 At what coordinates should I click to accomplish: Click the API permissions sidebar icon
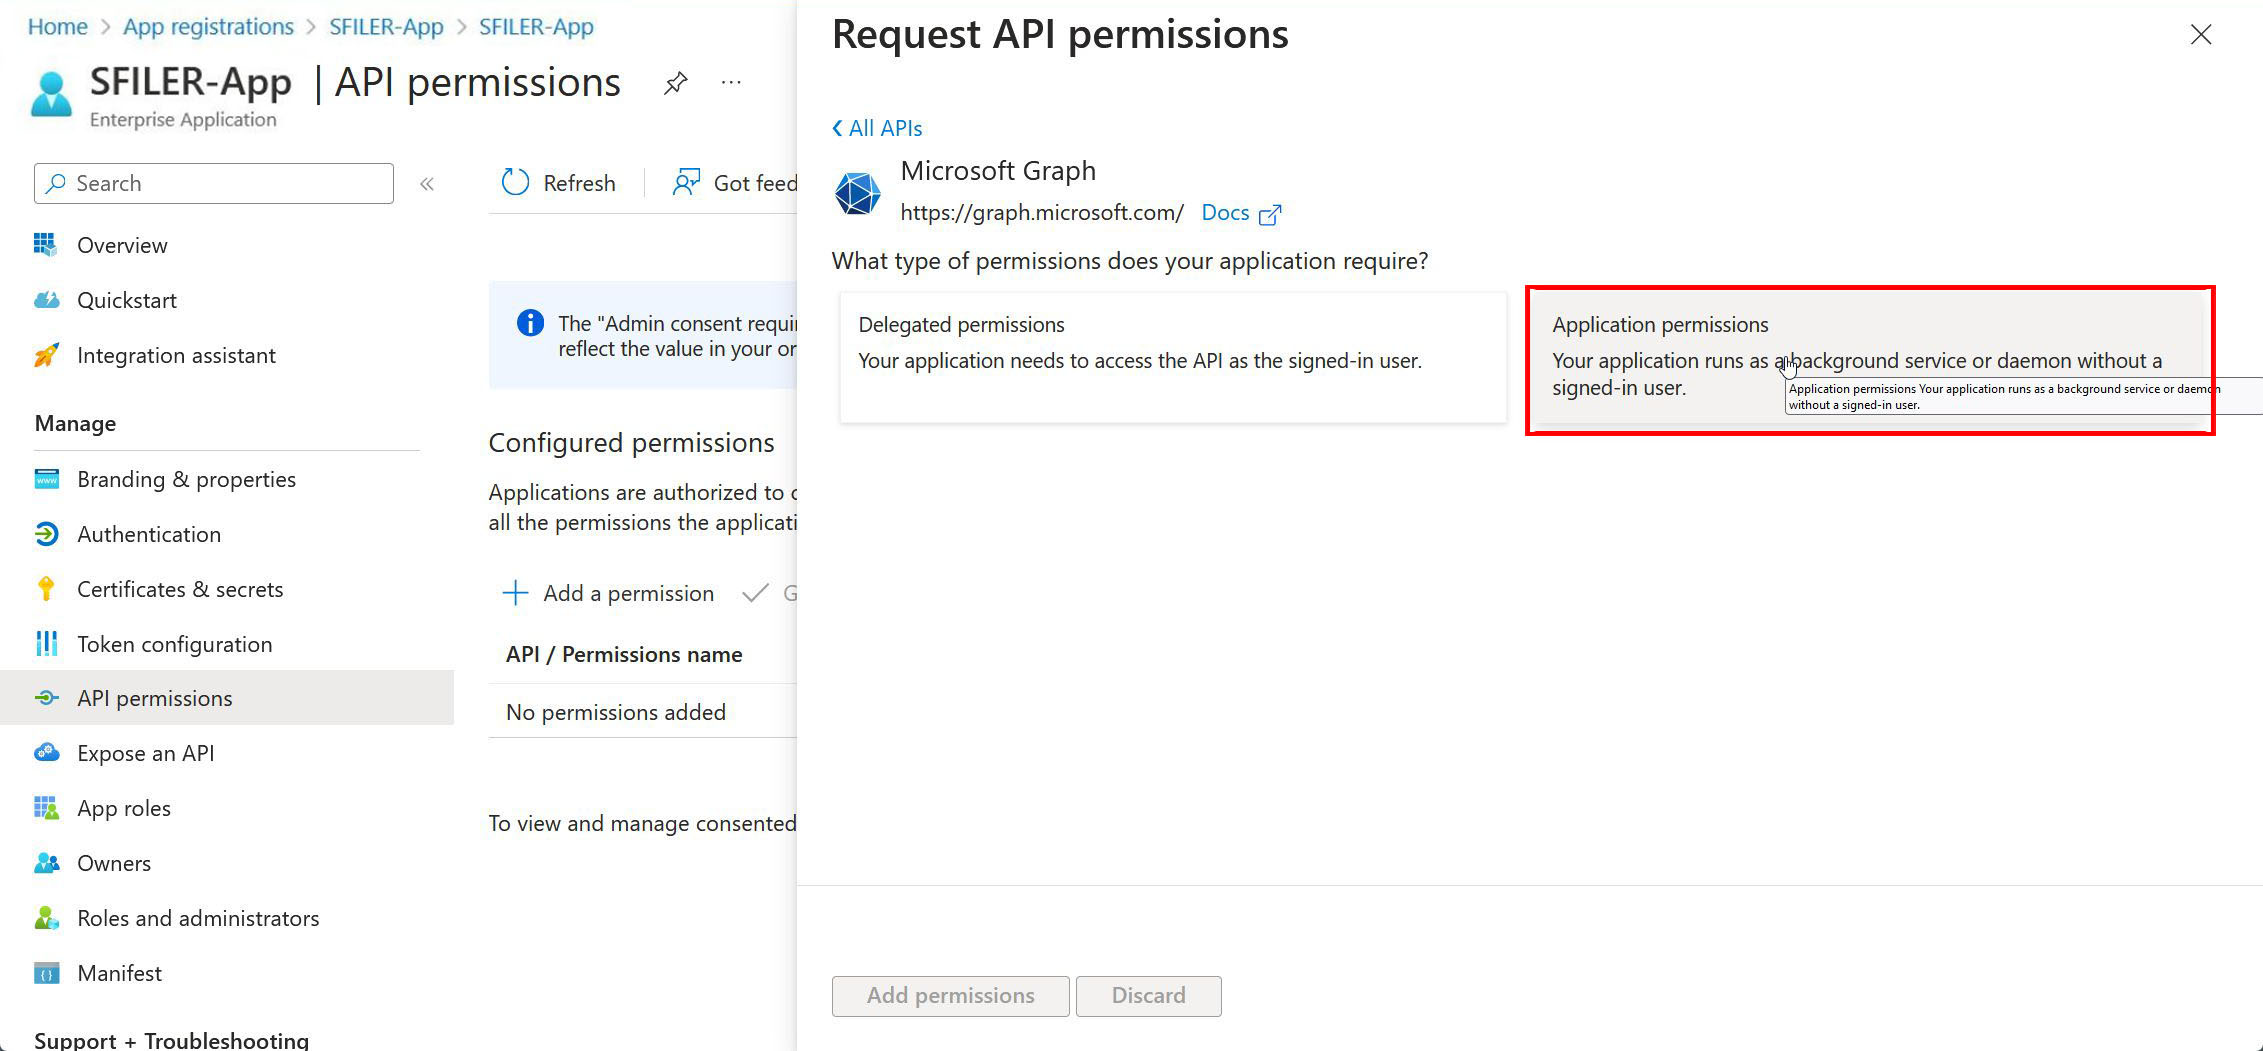click(x=46, y=698)
